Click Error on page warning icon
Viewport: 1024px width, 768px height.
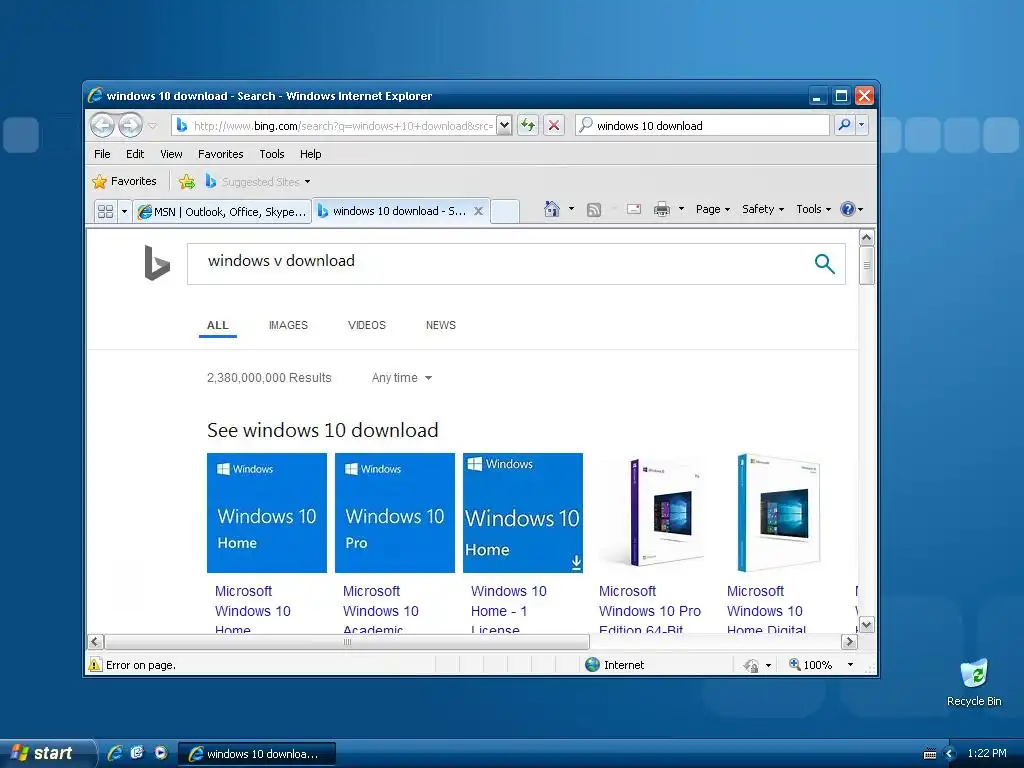coord(95,665)
